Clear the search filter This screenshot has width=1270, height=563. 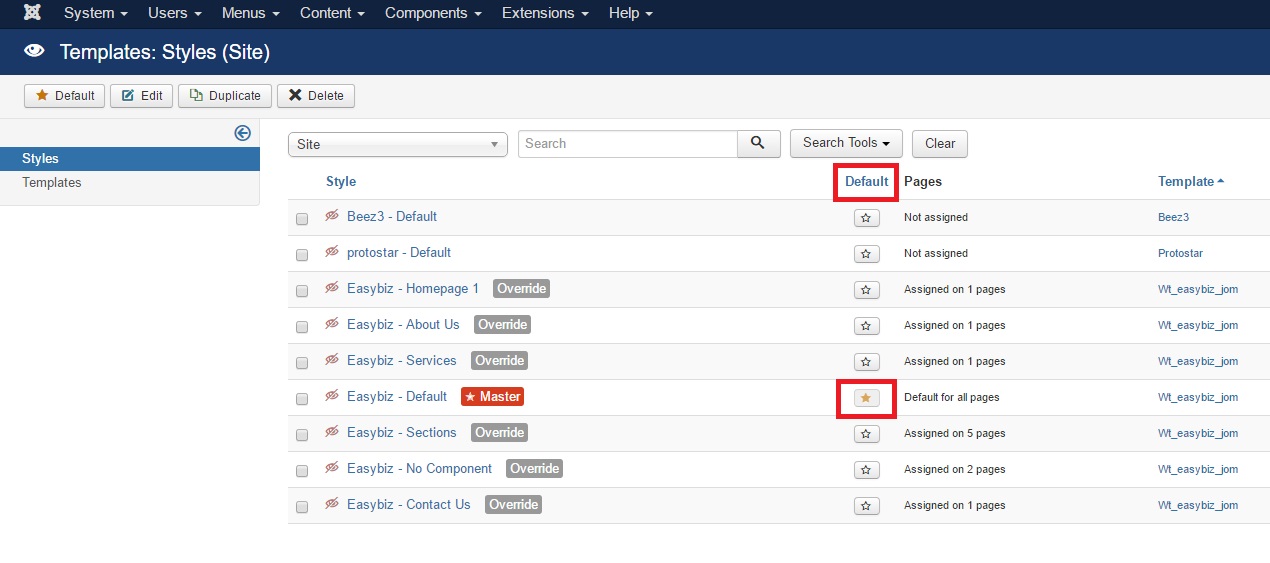click(x=940, y=143)
